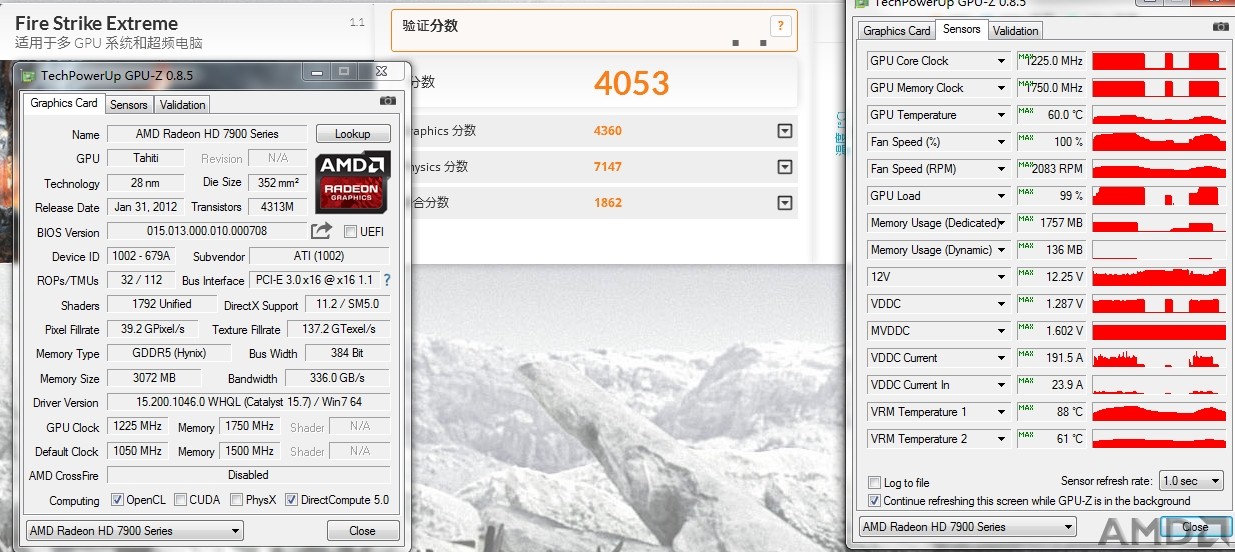This screenshot has width=1235, height=552.
Task: Open GPU selector dropdown in Graphics Card window
Action: pos(135,531)
